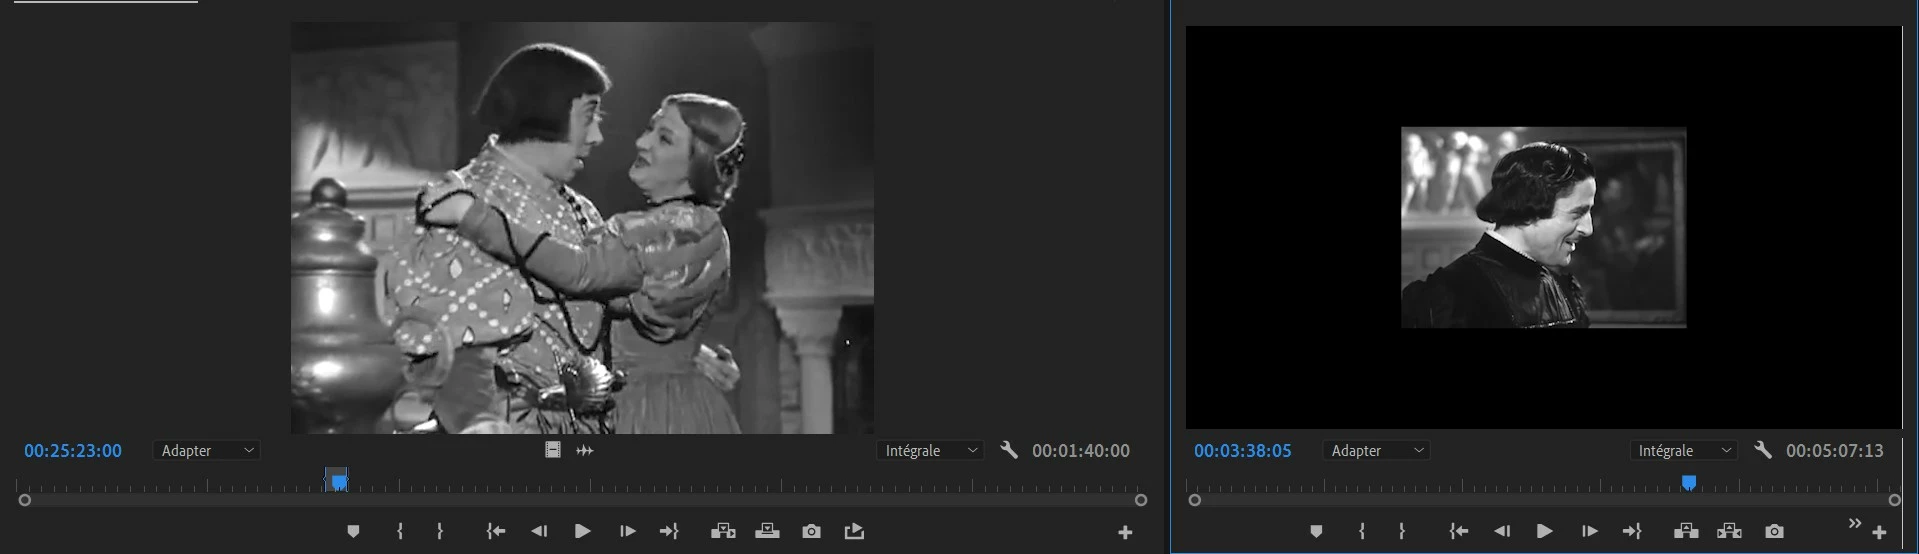The width and height of the screenshot is (1919, 554).
Task: Click Lift button in Program monitor
Action: pyautogui.click(x=1686, y=531)
